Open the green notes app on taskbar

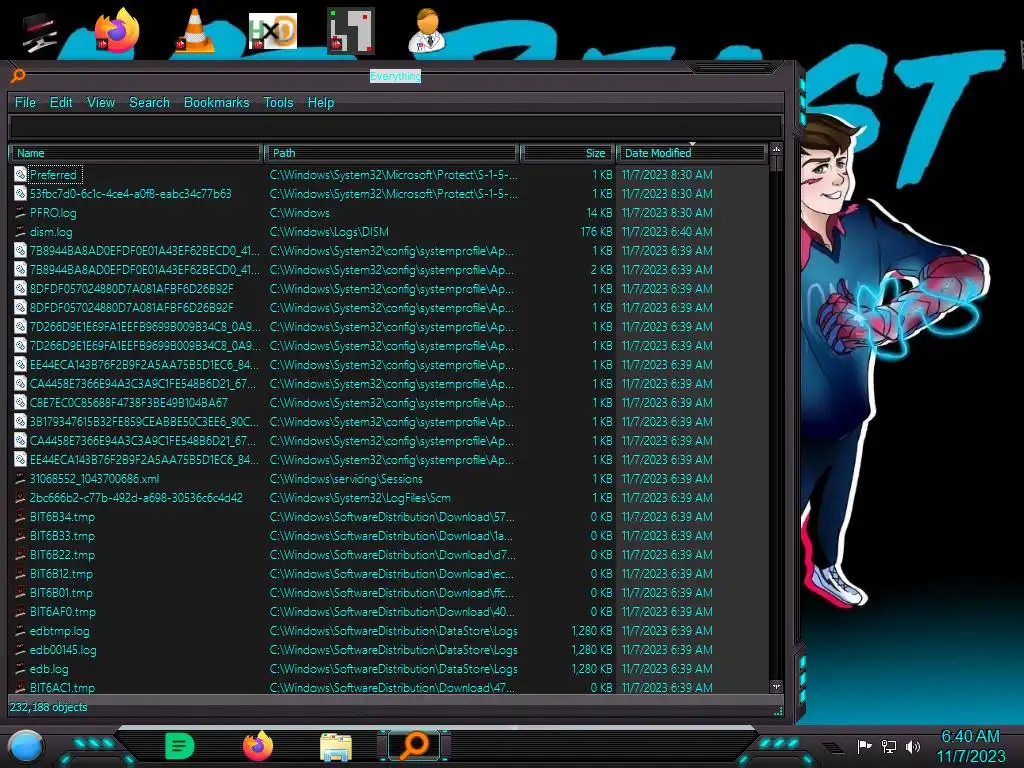pyautogui.click(x=180, y=746)
